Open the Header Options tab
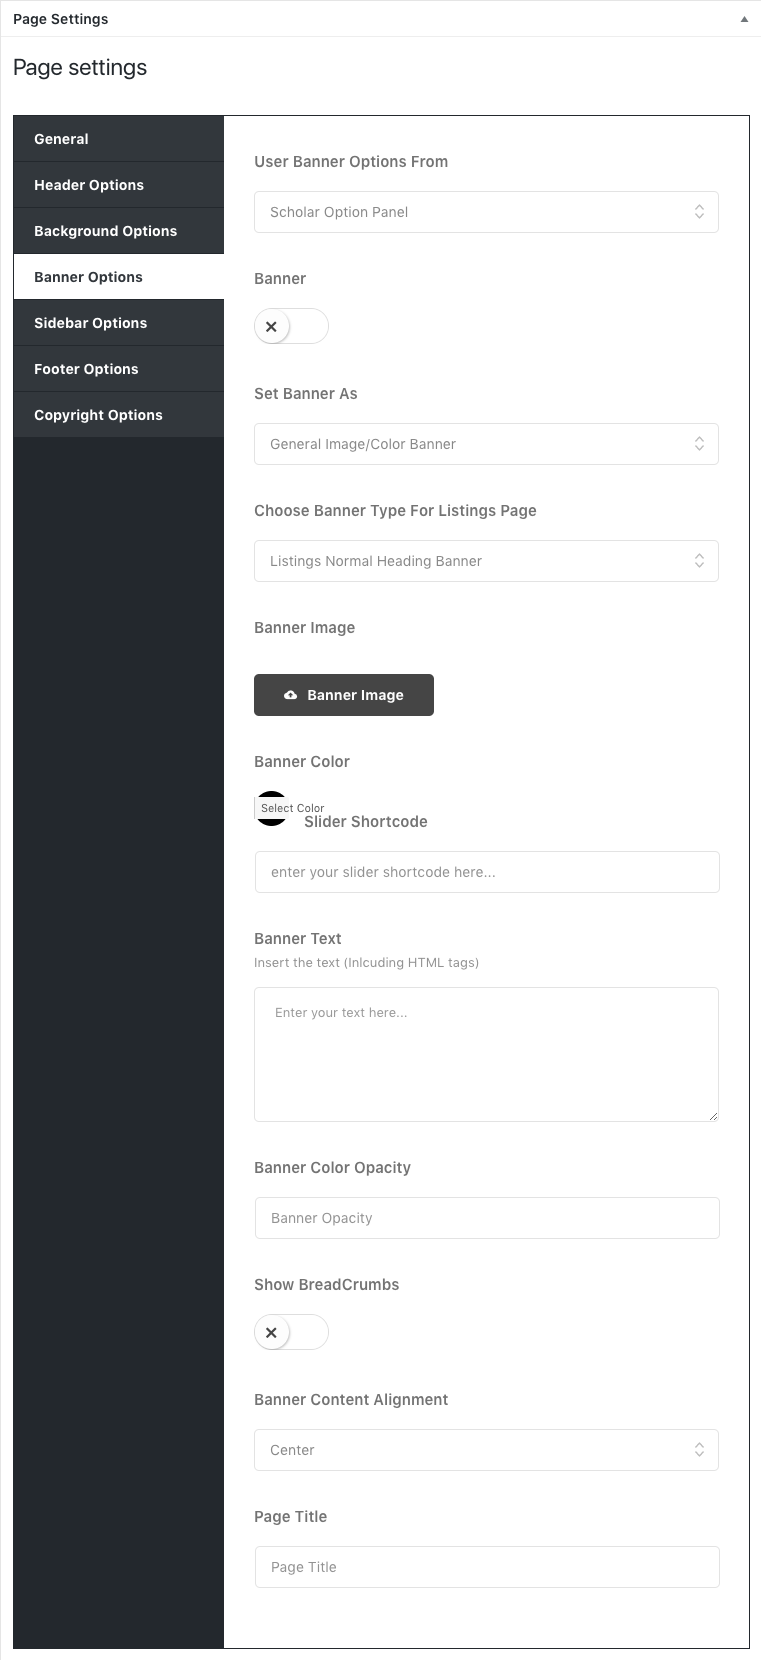Screen dimensions: 761x1660 click(118, 185)
